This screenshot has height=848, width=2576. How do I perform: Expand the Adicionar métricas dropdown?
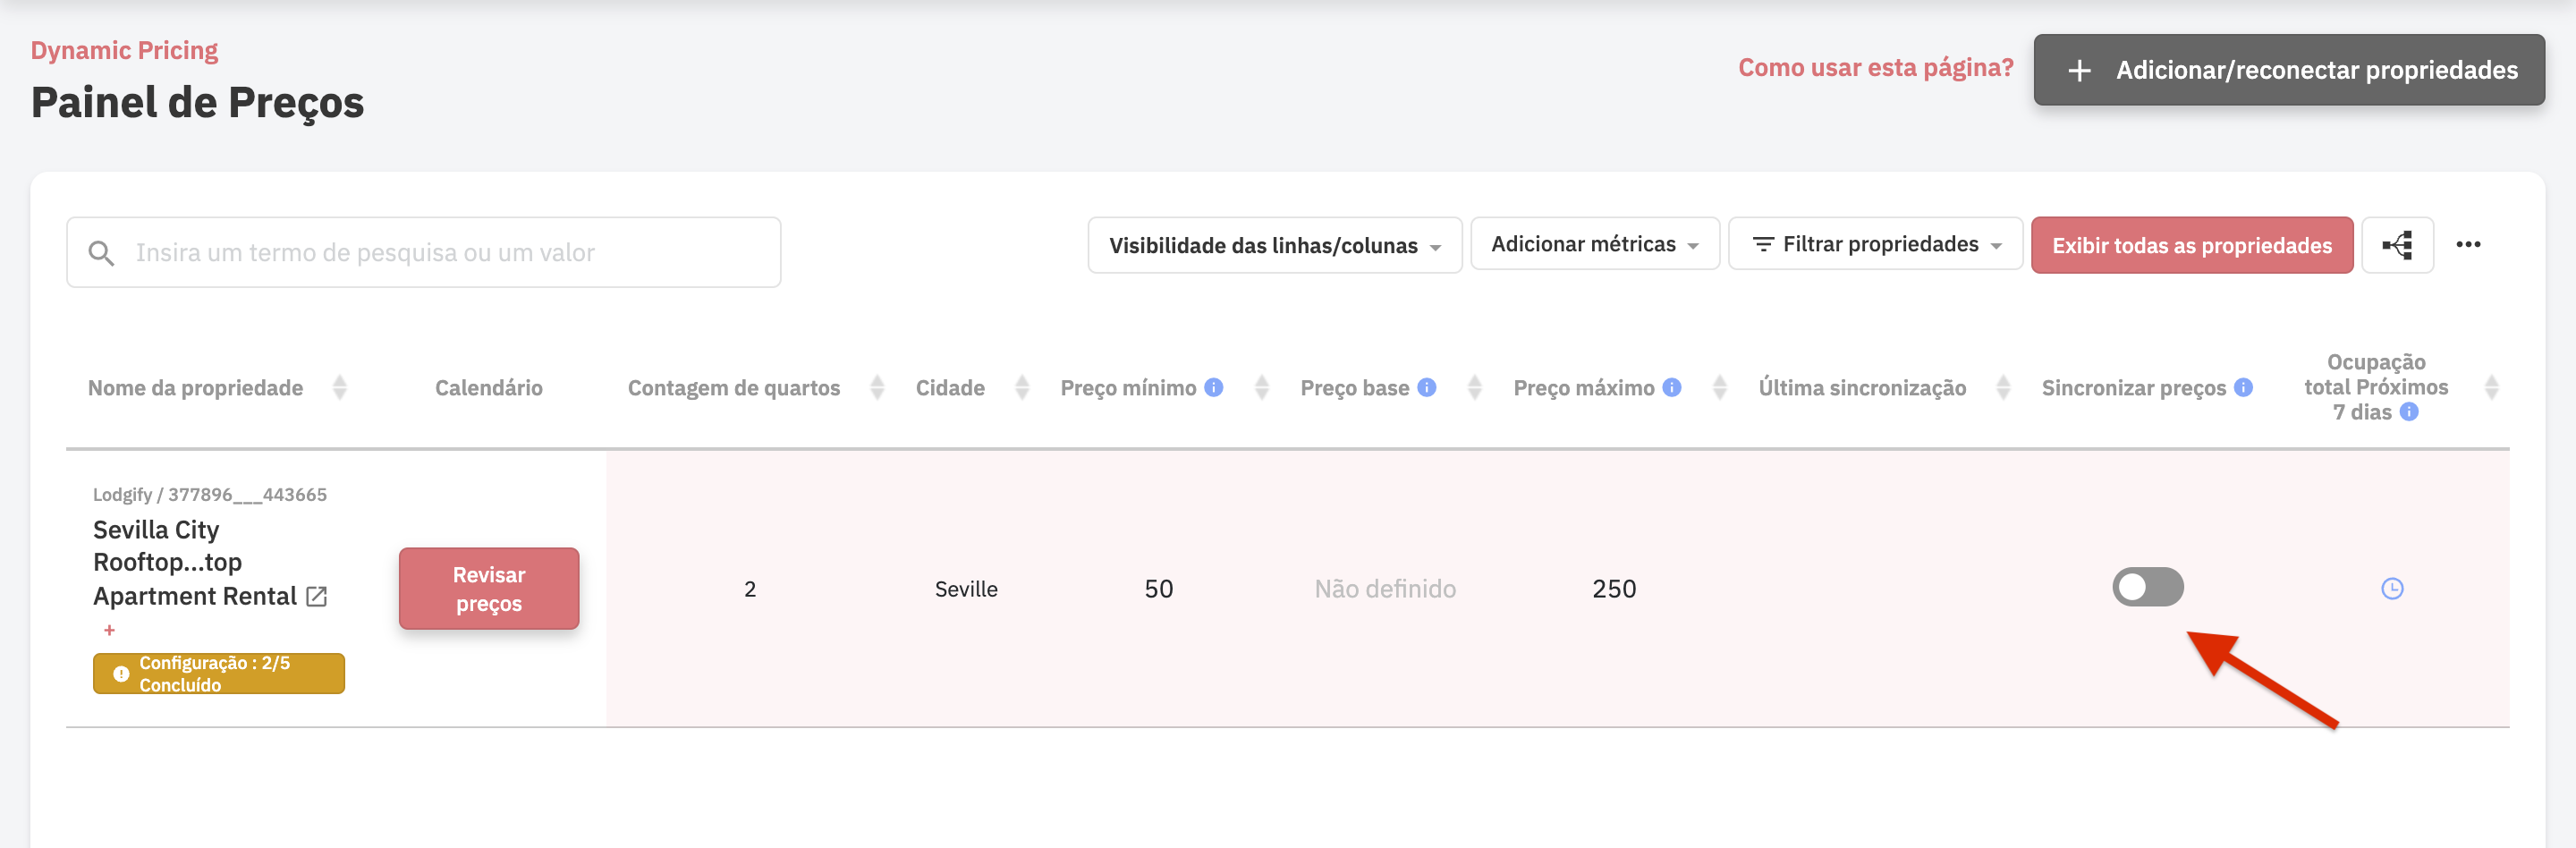coord(1594,243)
